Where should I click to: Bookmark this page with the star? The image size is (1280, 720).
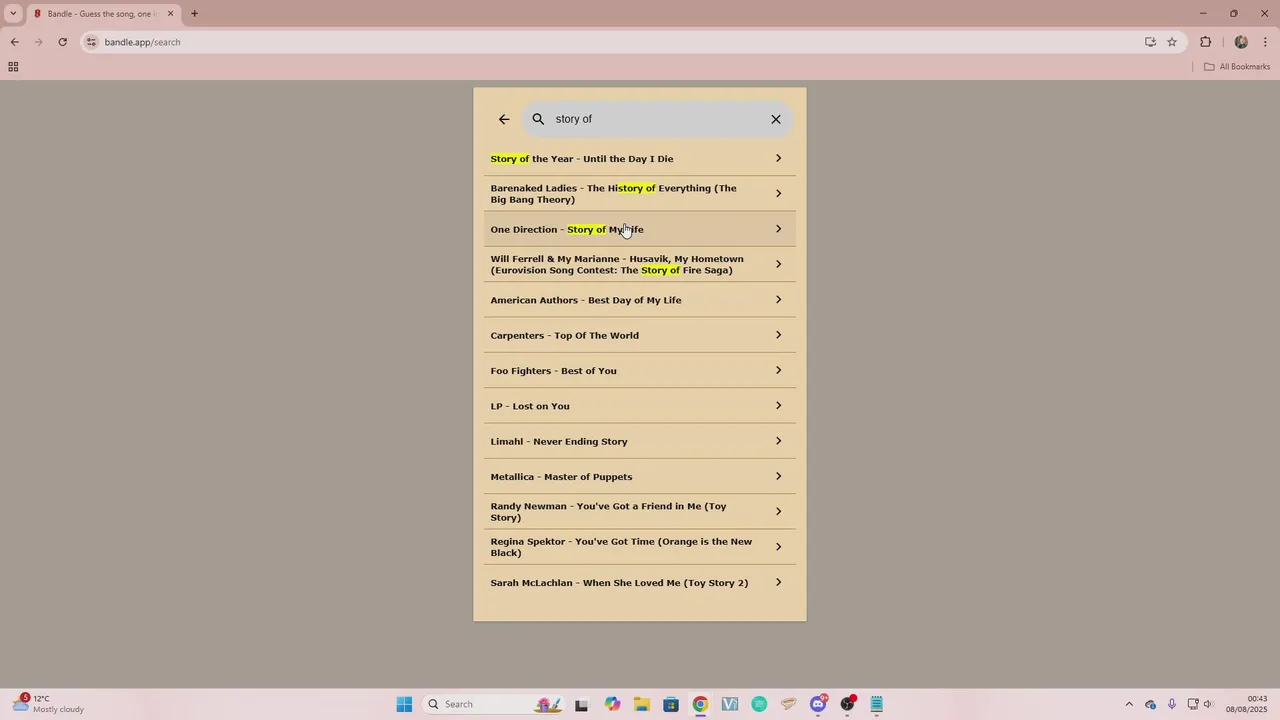coord(1172,42)
